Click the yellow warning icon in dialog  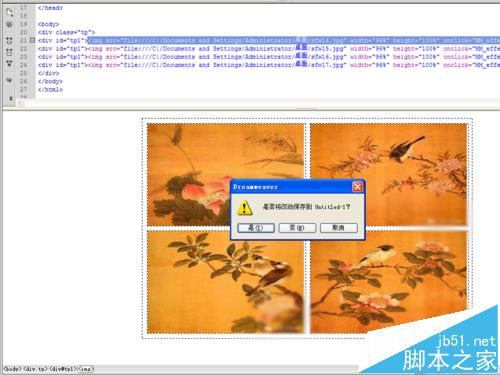coord(245,207)
